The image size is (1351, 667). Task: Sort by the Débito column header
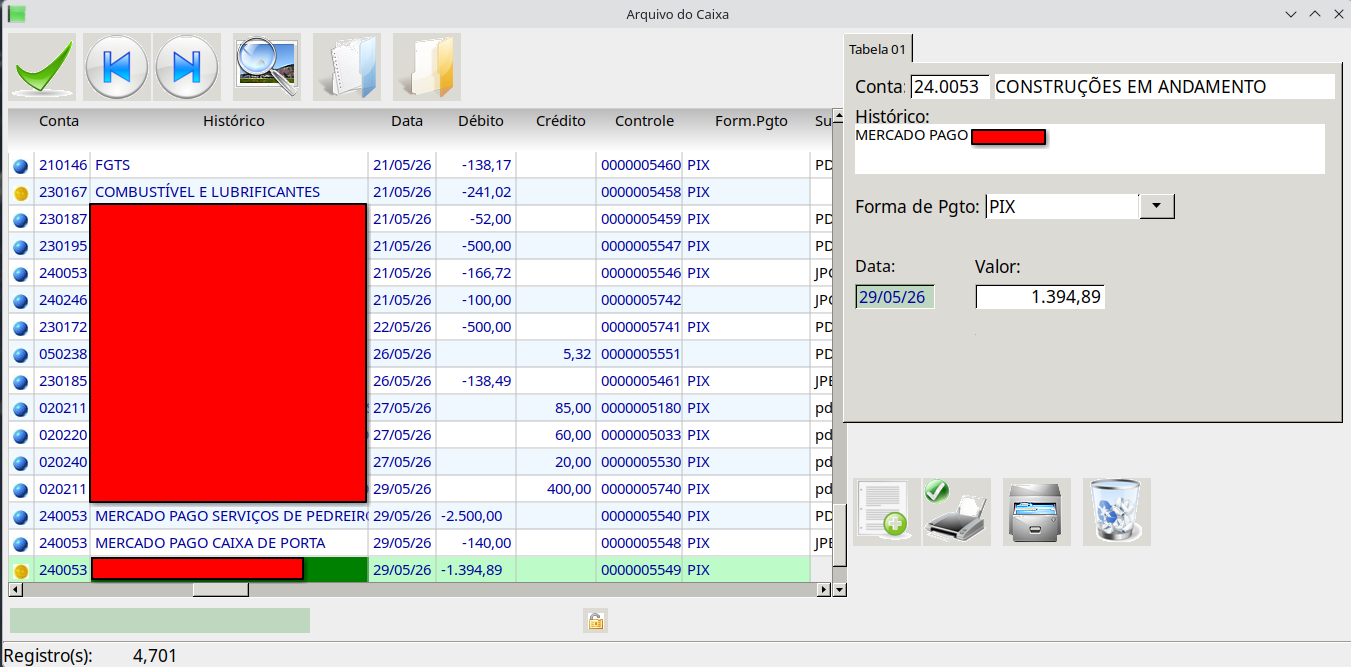pyautogui.click(x=481, y=121)
